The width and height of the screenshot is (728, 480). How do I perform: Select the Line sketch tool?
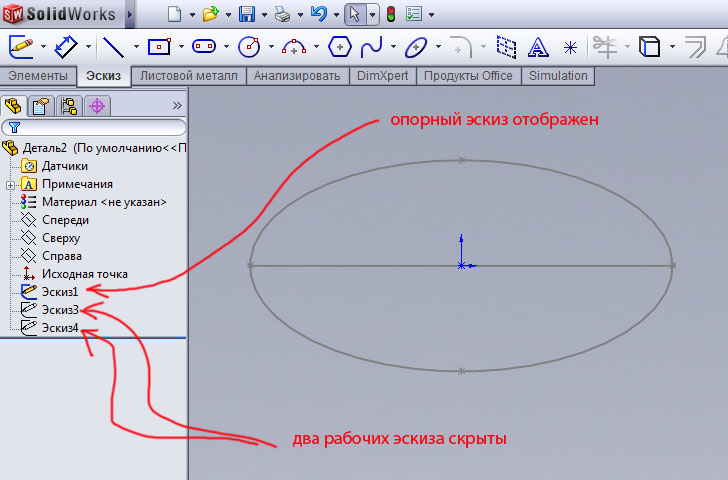click(113, 46)
